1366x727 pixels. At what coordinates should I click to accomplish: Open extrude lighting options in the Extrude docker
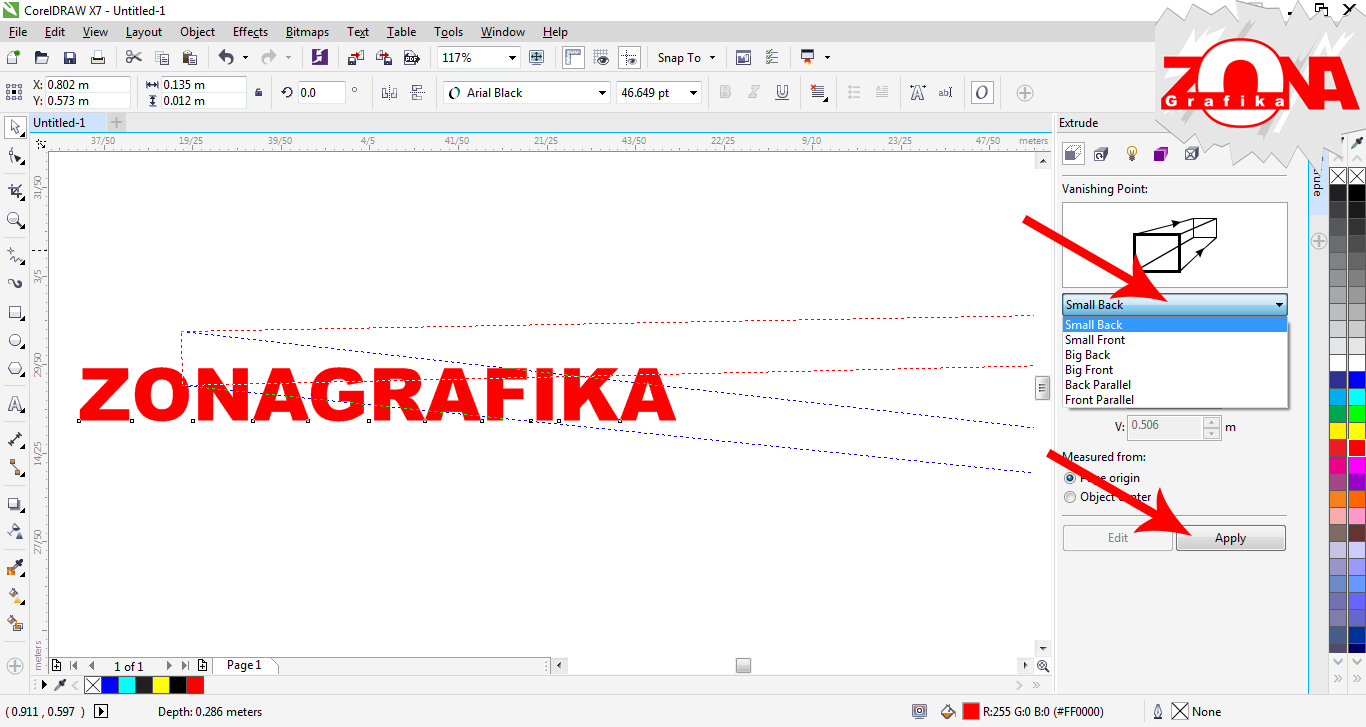point(1132,153)
